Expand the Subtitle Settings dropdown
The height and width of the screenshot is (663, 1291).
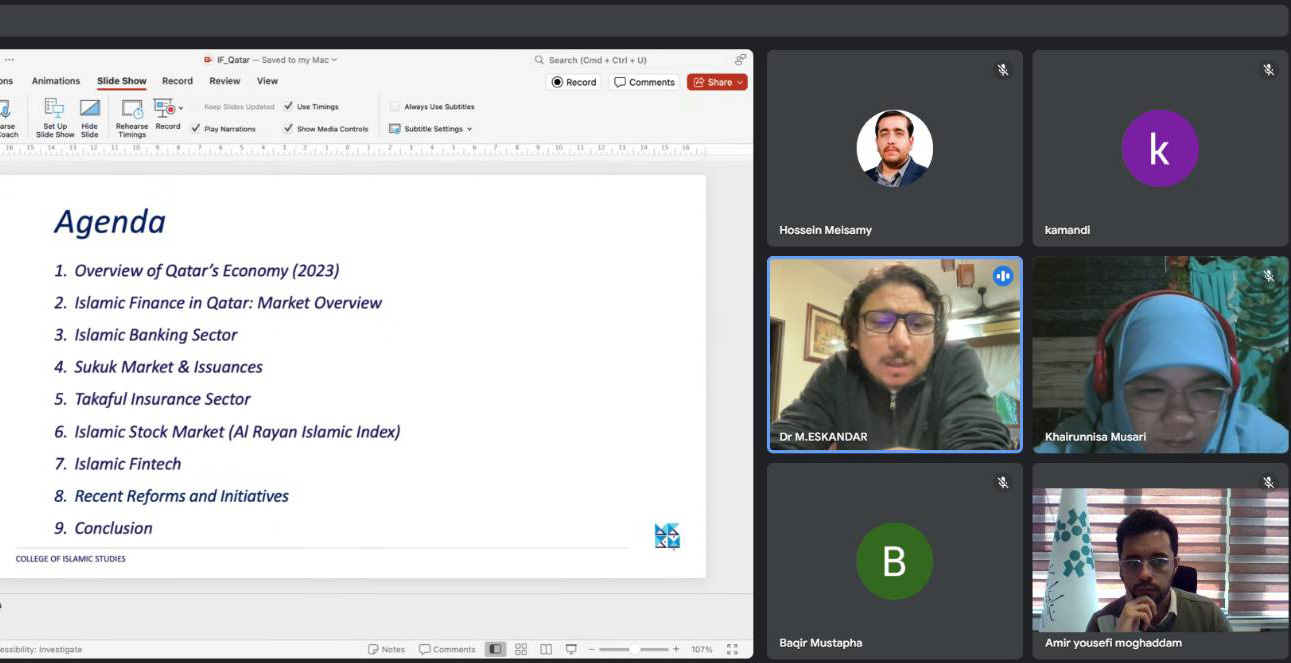point(431,129)
